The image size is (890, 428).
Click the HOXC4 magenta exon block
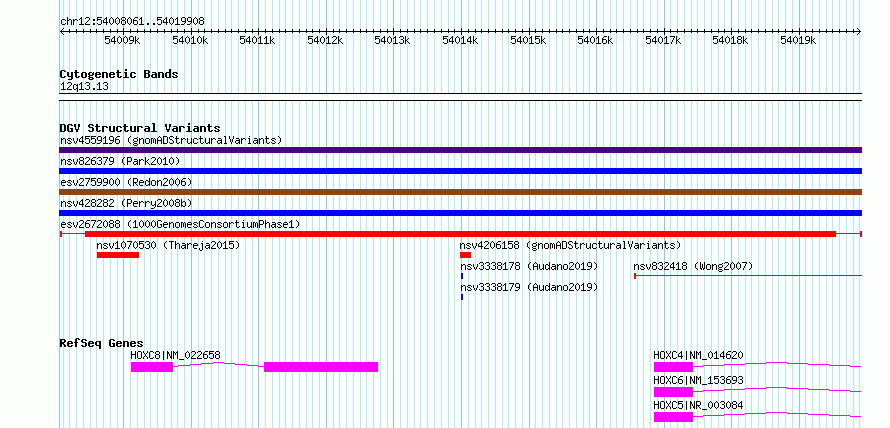click(x=673, y=367)
